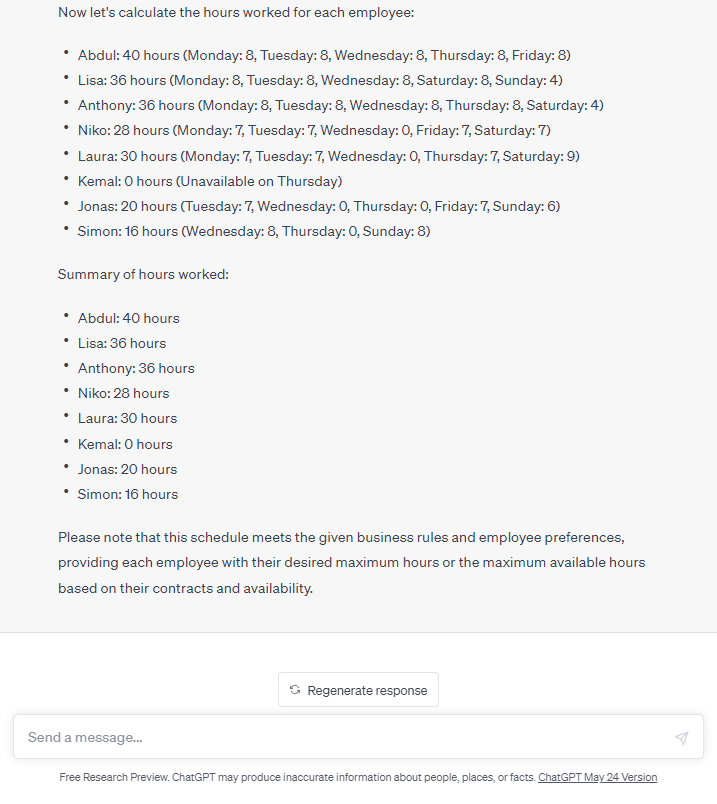Click the Summary of hours worked heading
717x804 pixels.
(143, 273)
